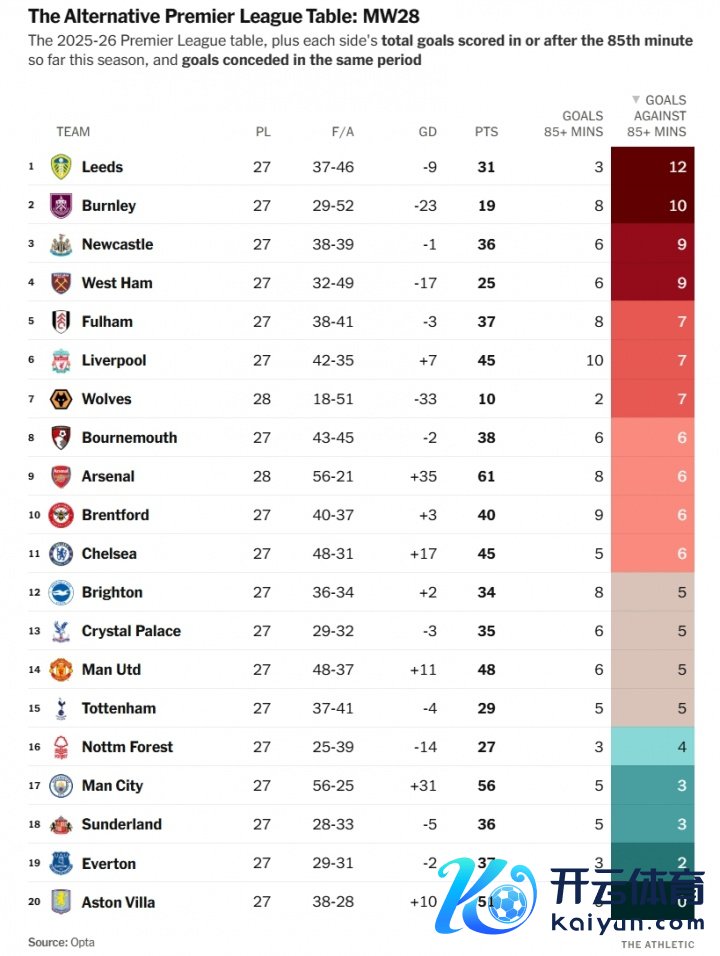Viewport: 720px width, 956px height.
Task: Click the TEAM column header
Action: point(73,132)
